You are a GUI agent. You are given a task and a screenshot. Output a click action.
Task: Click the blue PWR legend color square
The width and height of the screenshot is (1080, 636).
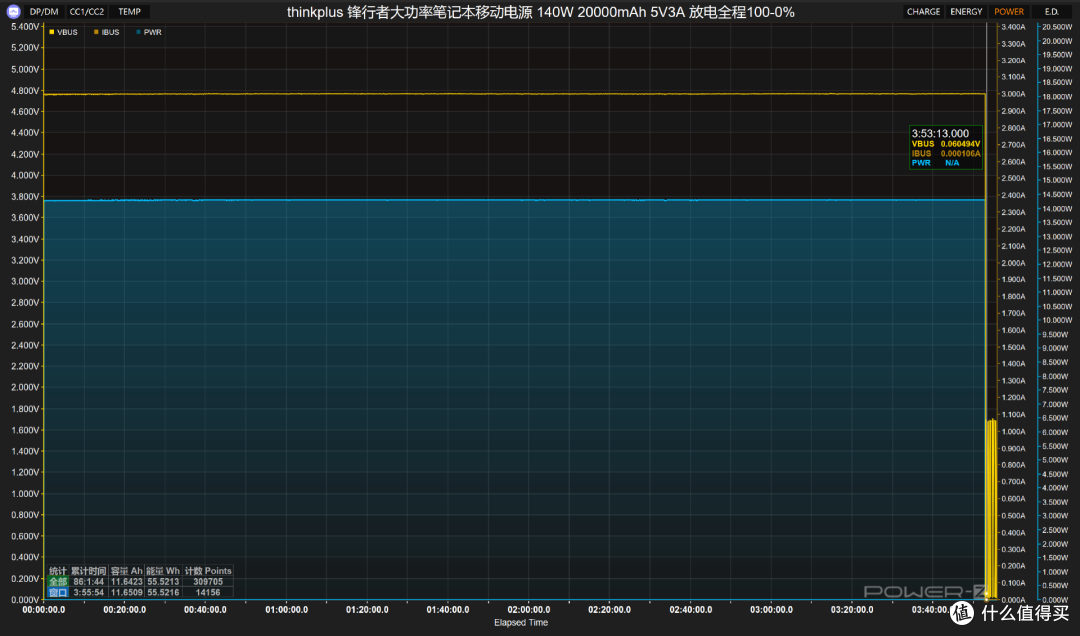pyautogui.click(x=138, y=32)
